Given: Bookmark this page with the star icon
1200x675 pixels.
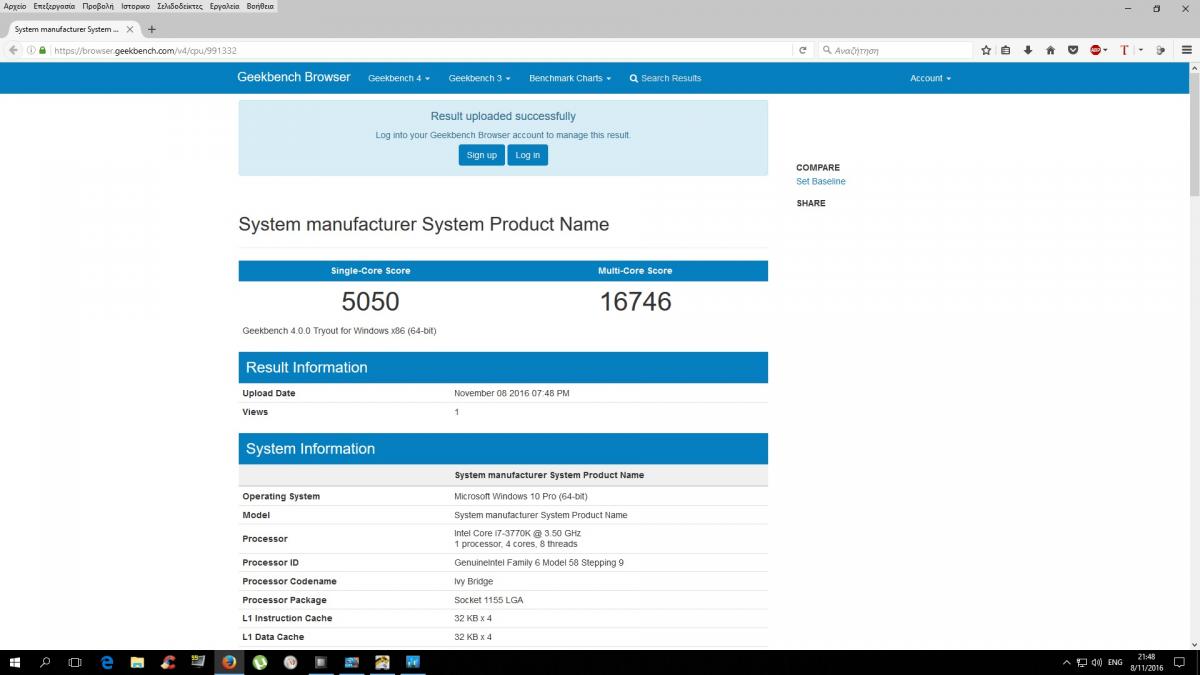Looking at the screenshot, I should 986,50.
